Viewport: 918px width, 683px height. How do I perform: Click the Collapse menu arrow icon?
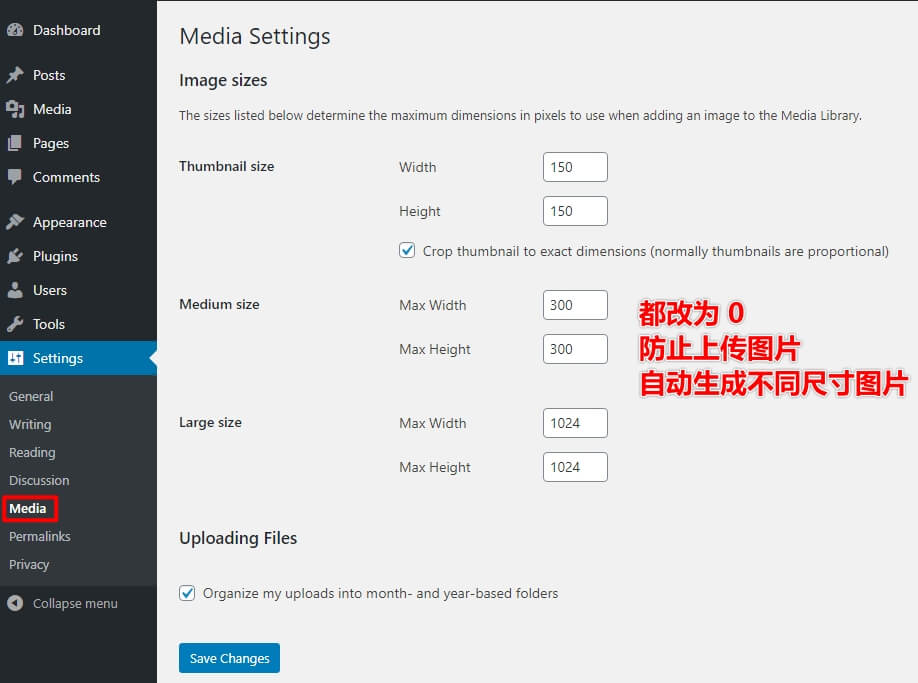[x=15, y=603]
